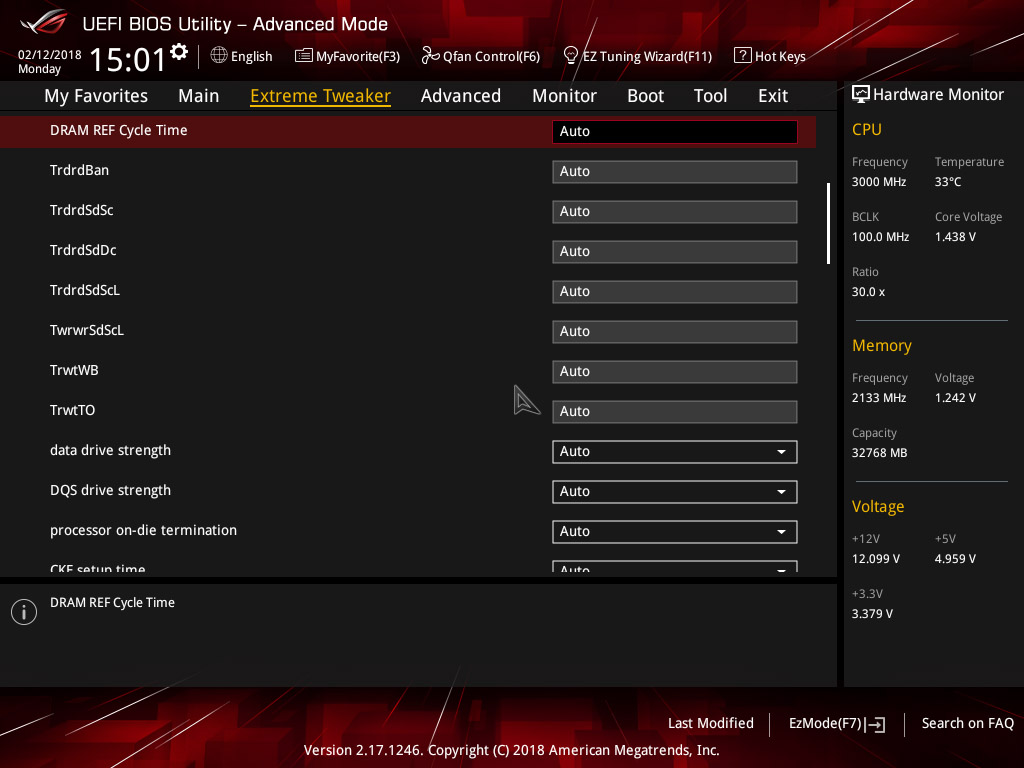Select the DRAM REF Cycle Time label
The height and width of the screenshot is (768, 1024).
click(x=119, y=131)
